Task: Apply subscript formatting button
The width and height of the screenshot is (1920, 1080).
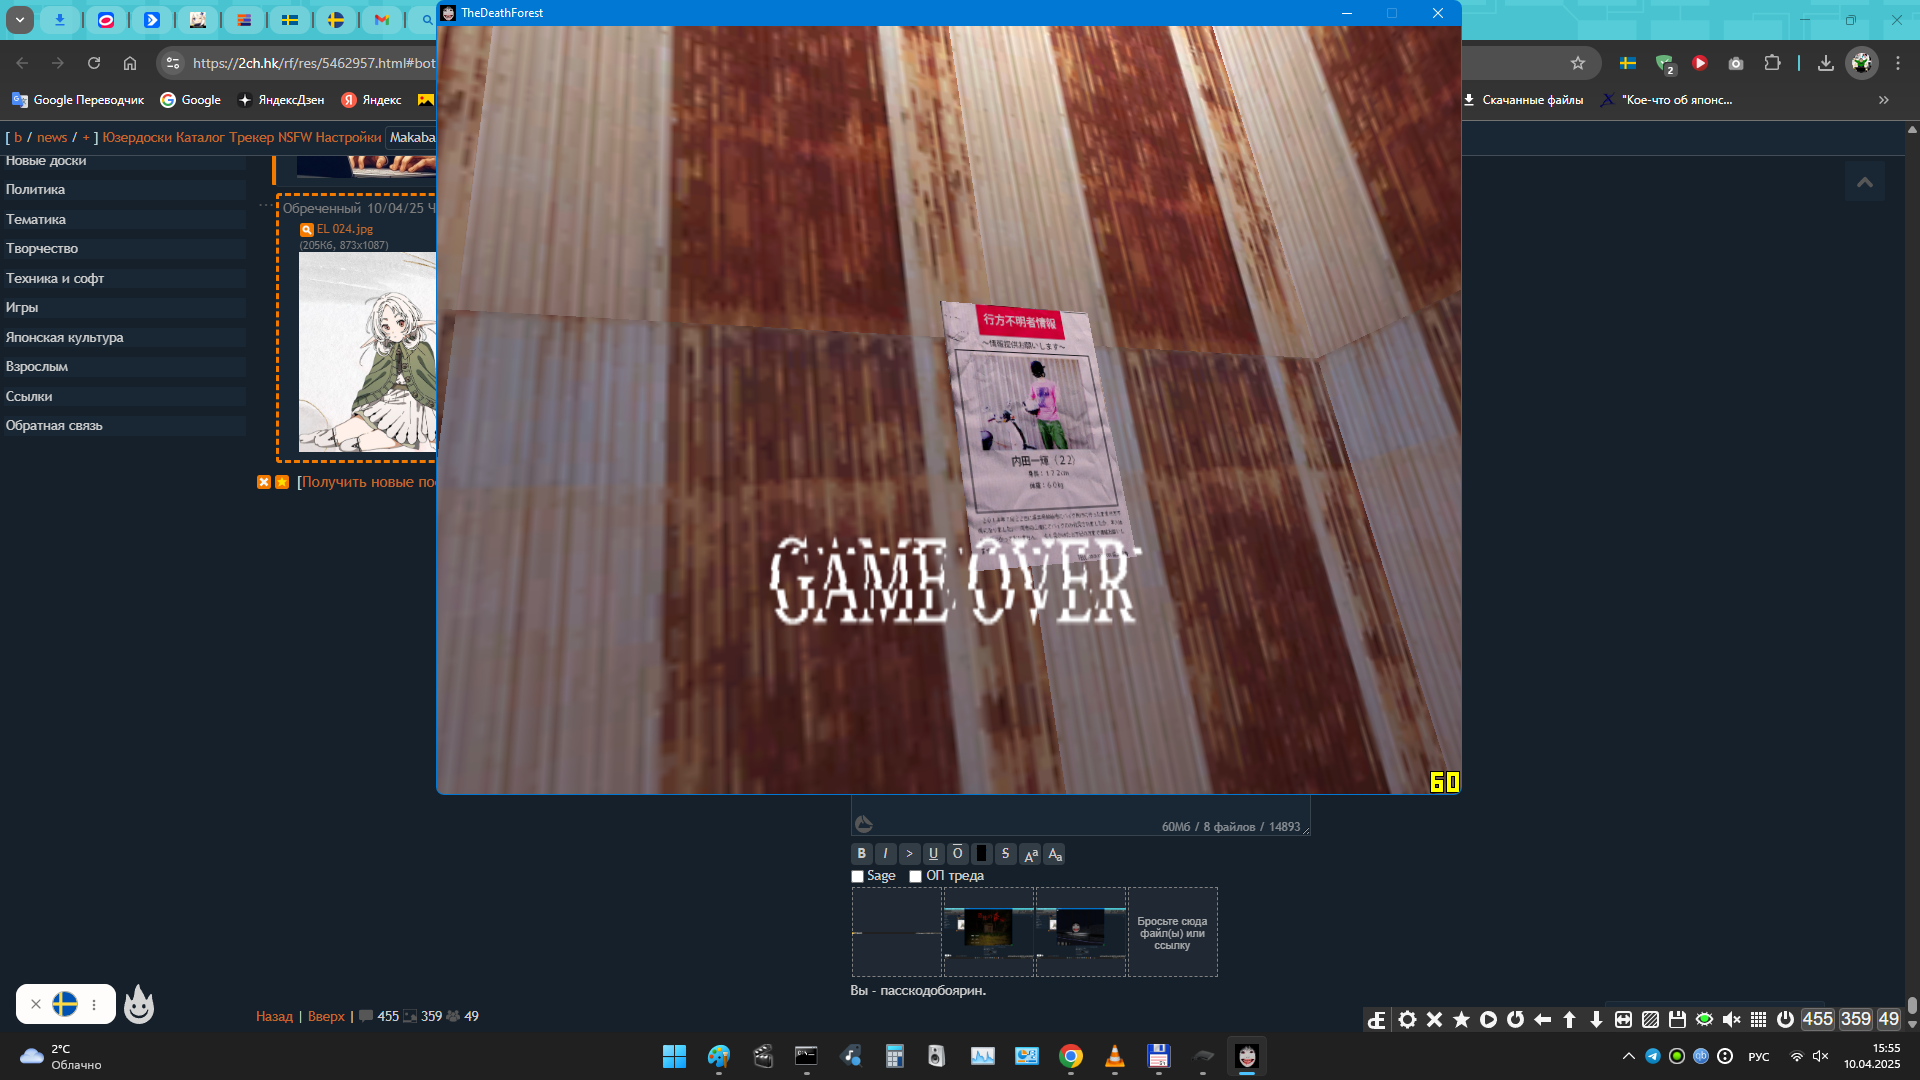Action: point(1054,854)
